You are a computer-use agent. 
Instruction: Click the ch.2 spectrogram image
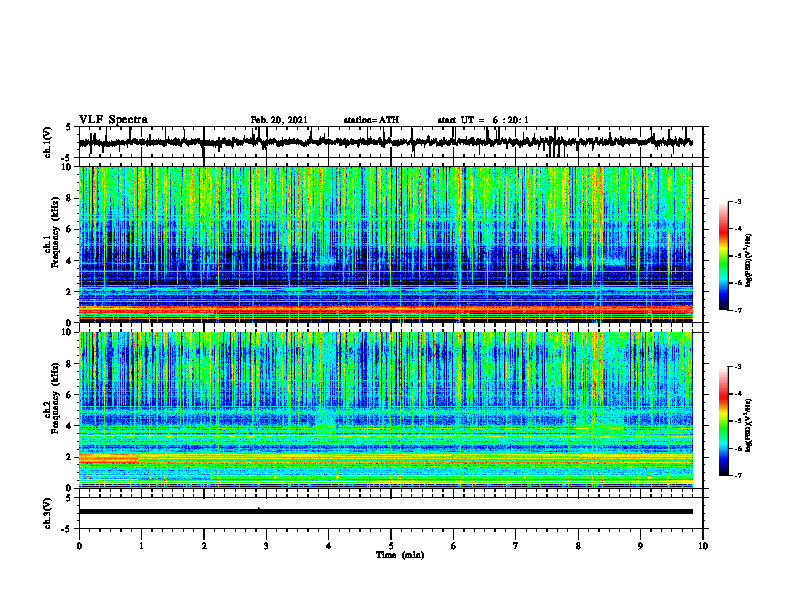[386, 410]
